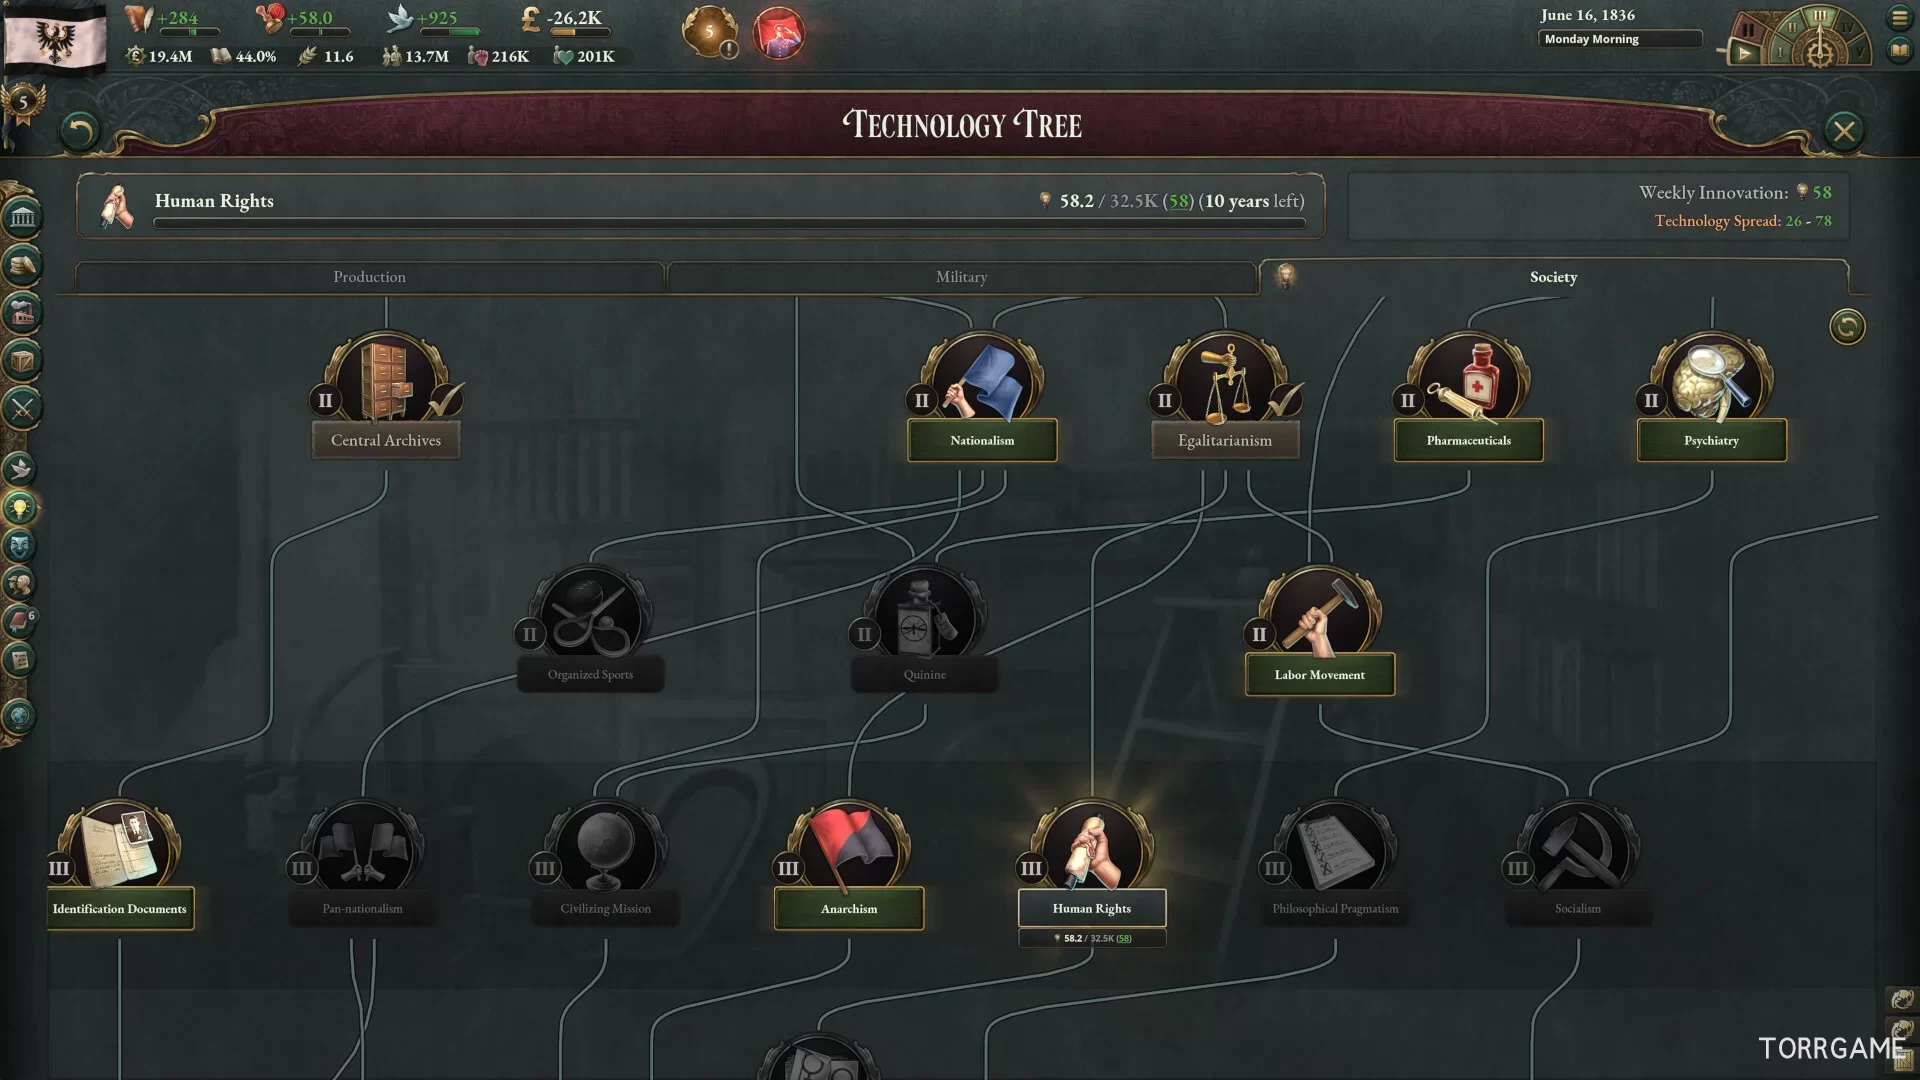1920x1080 pixels.
Task: Click the Prussian country flag
Action: point(55,38)
